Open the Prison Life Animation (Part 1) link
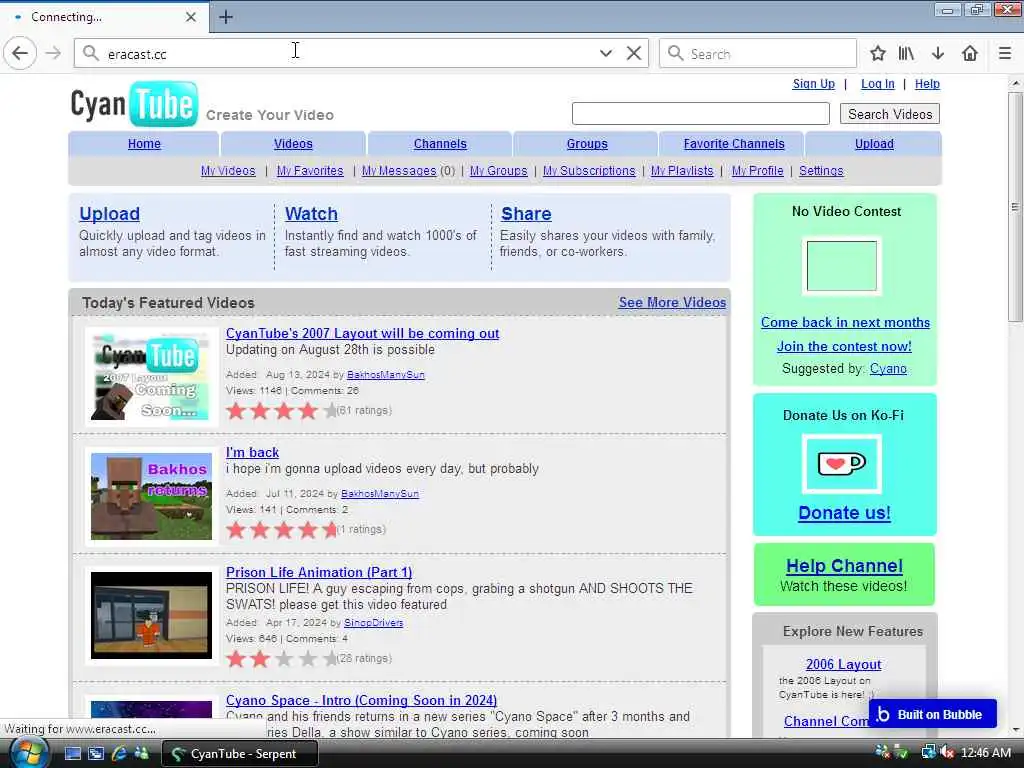 click(x=319, y=572)
